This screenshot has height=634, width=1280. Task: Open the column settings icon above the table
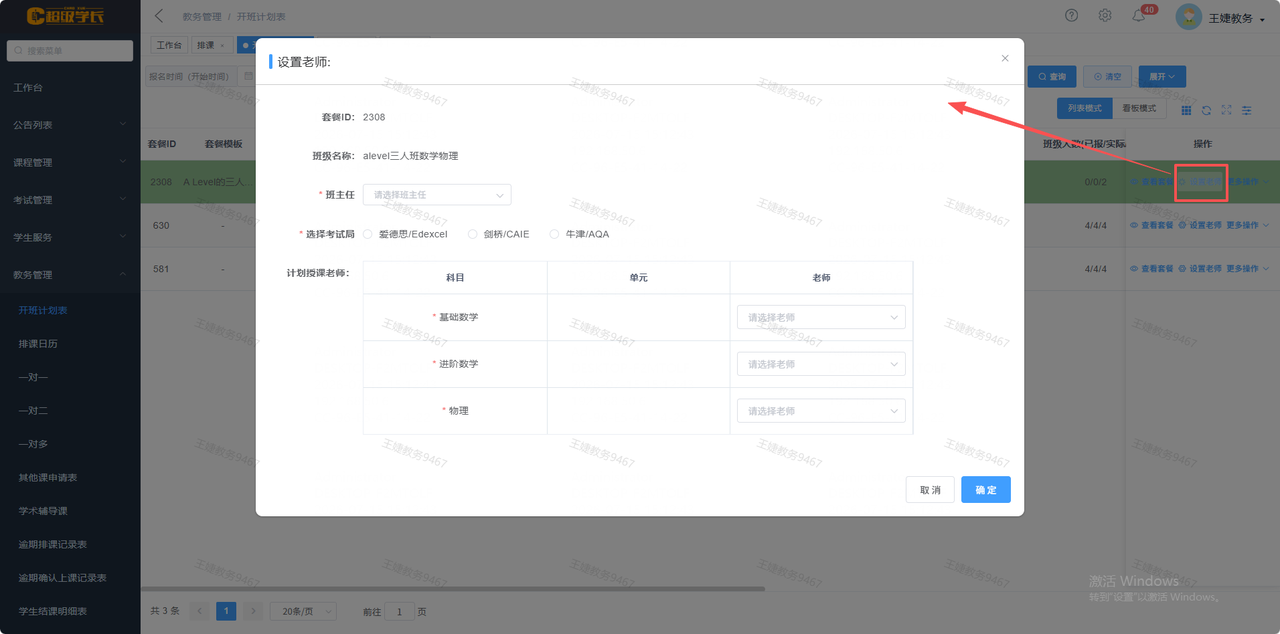[x=1247, y=110]
